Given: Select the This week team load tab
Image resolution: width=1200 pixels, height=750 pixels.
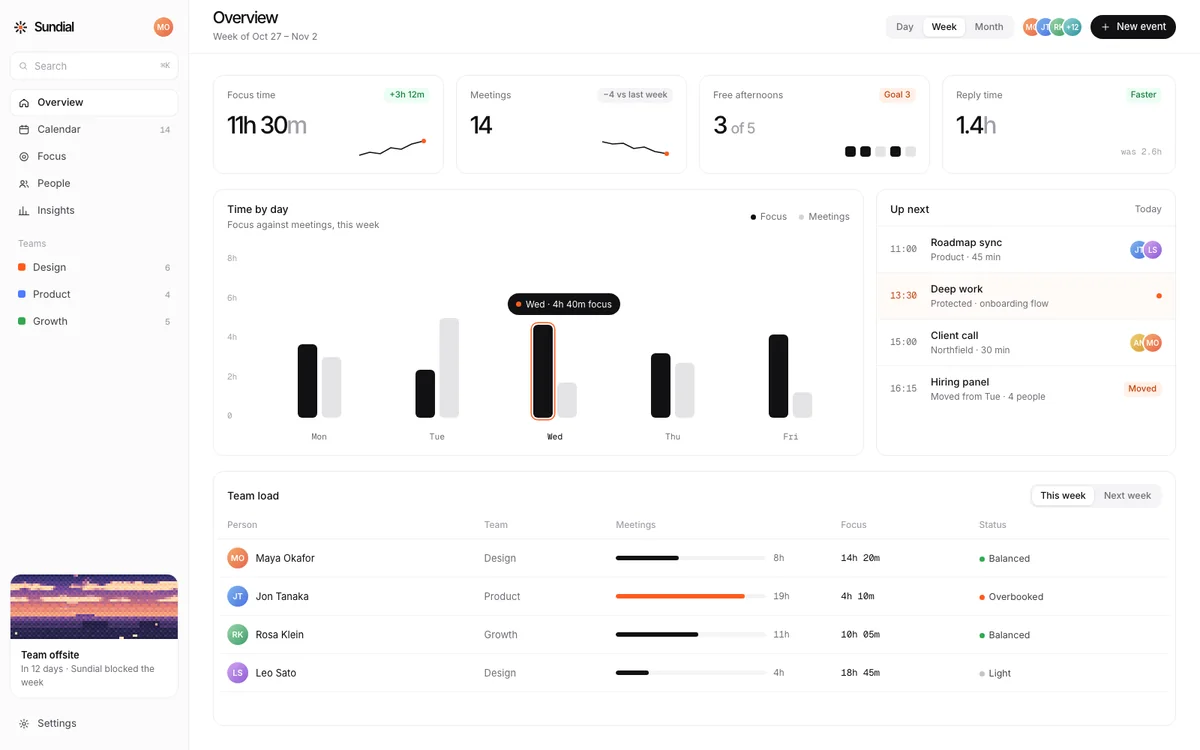Looking at the screenshot, I should tap(1063, 496).
